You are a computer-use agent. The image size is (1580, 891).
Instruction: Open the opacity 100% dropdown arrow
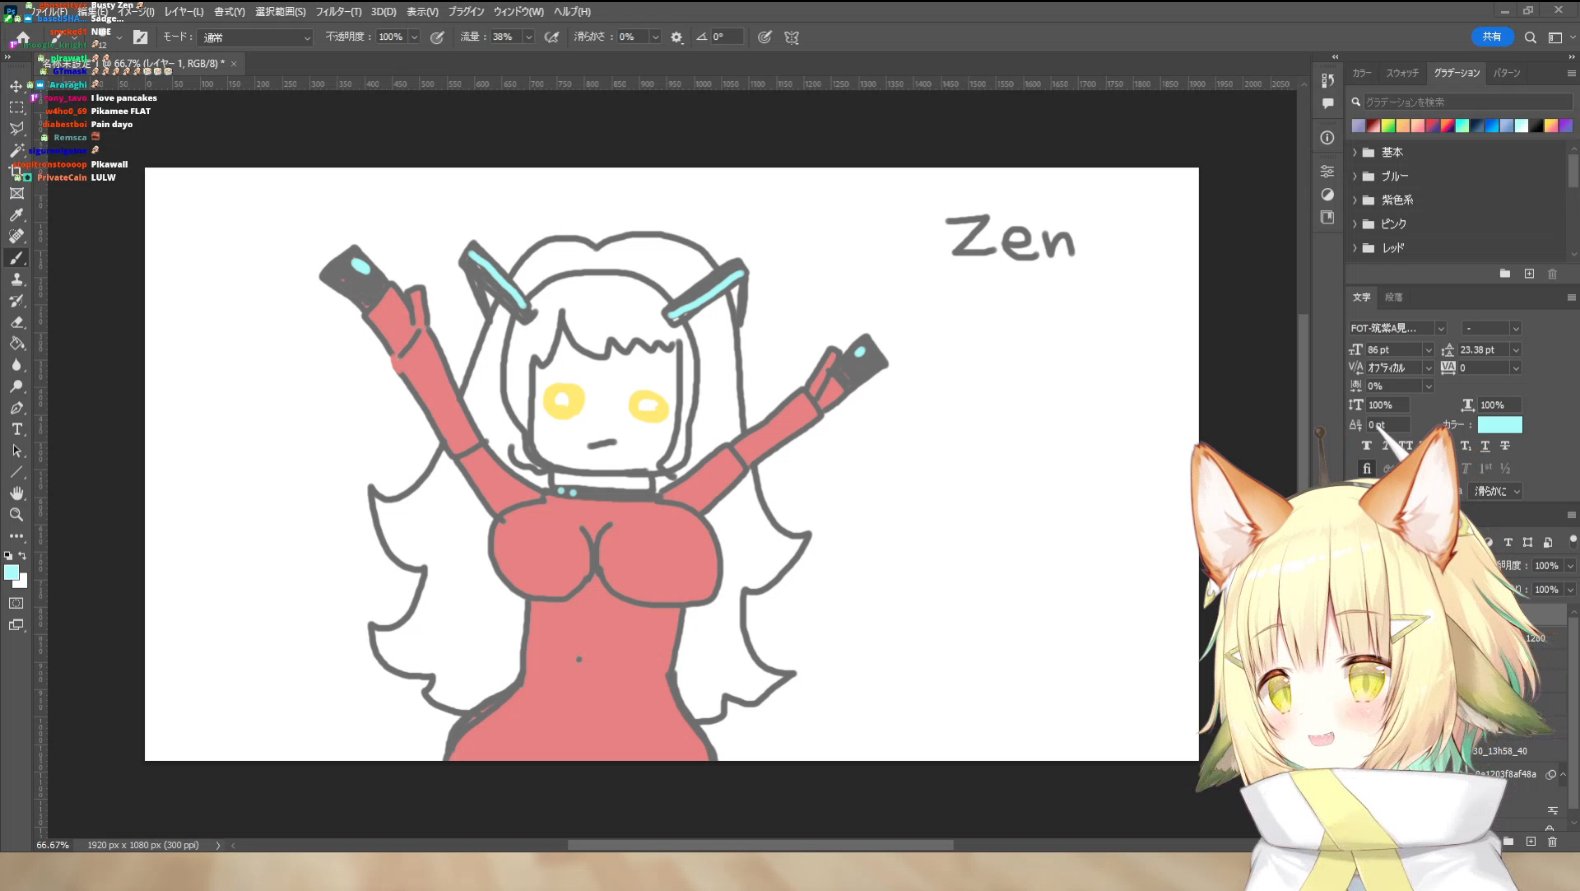pos(414,37)
